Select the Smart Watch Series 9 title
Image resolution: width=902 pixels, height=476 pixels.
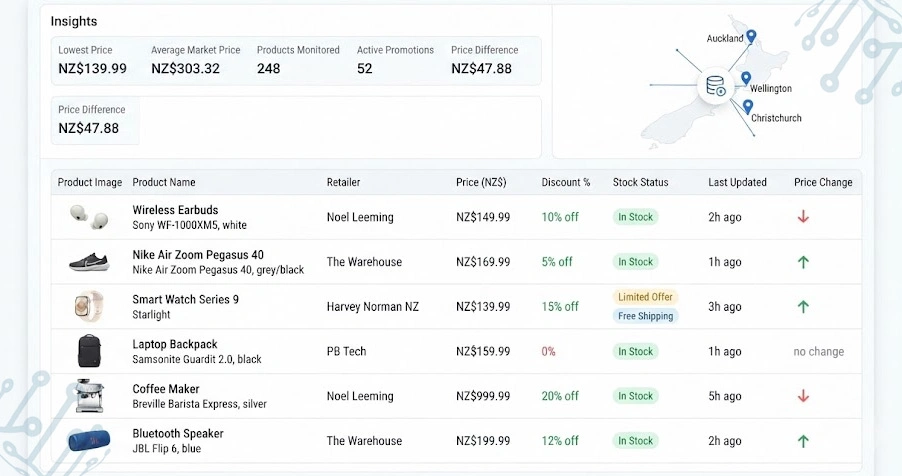click(x=185, y=299)
